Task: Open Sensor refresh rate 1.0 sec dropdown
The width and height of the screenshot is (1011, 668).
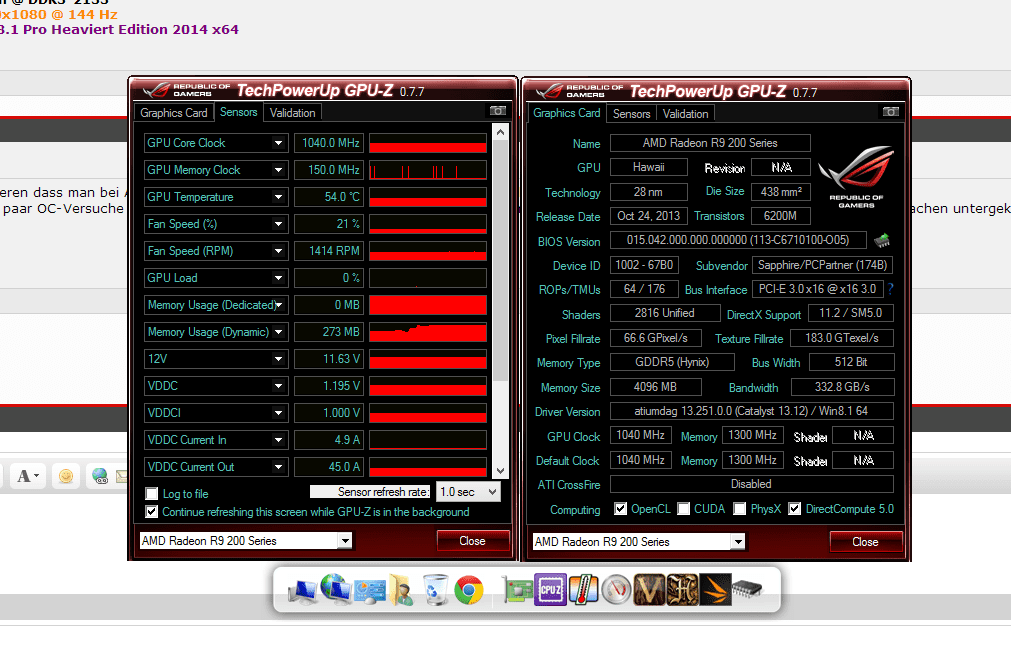Action: coord(468,492)
